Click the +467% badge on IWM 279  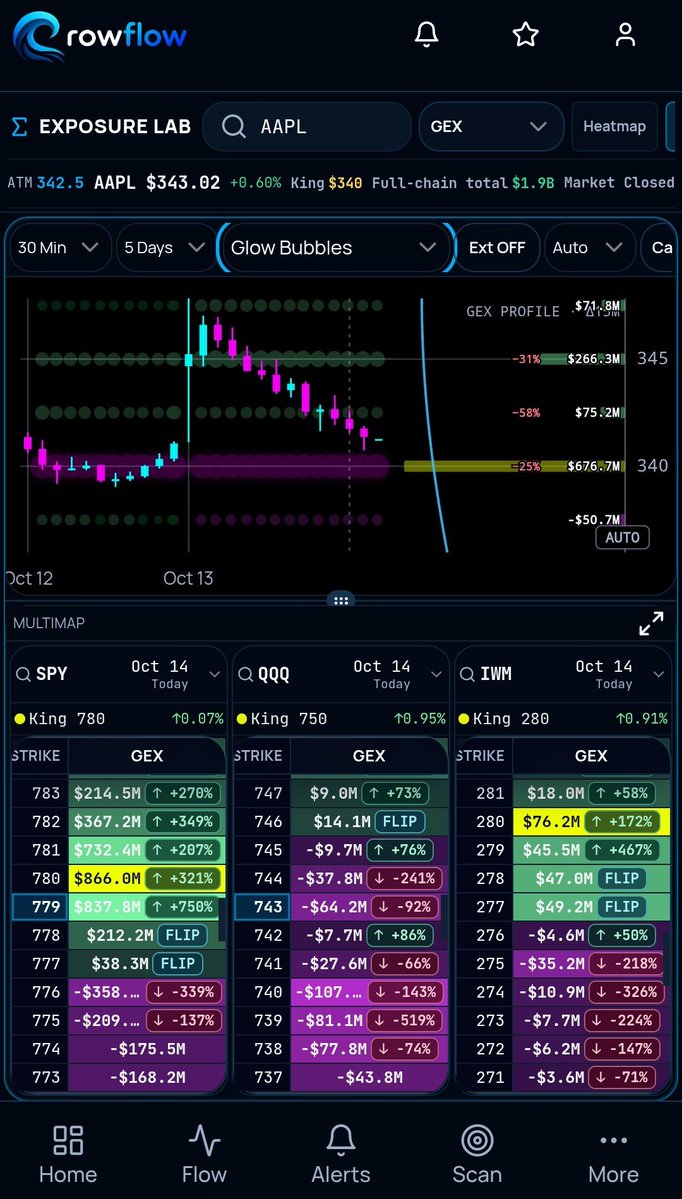pyautogui.click(x=622, y=850)
